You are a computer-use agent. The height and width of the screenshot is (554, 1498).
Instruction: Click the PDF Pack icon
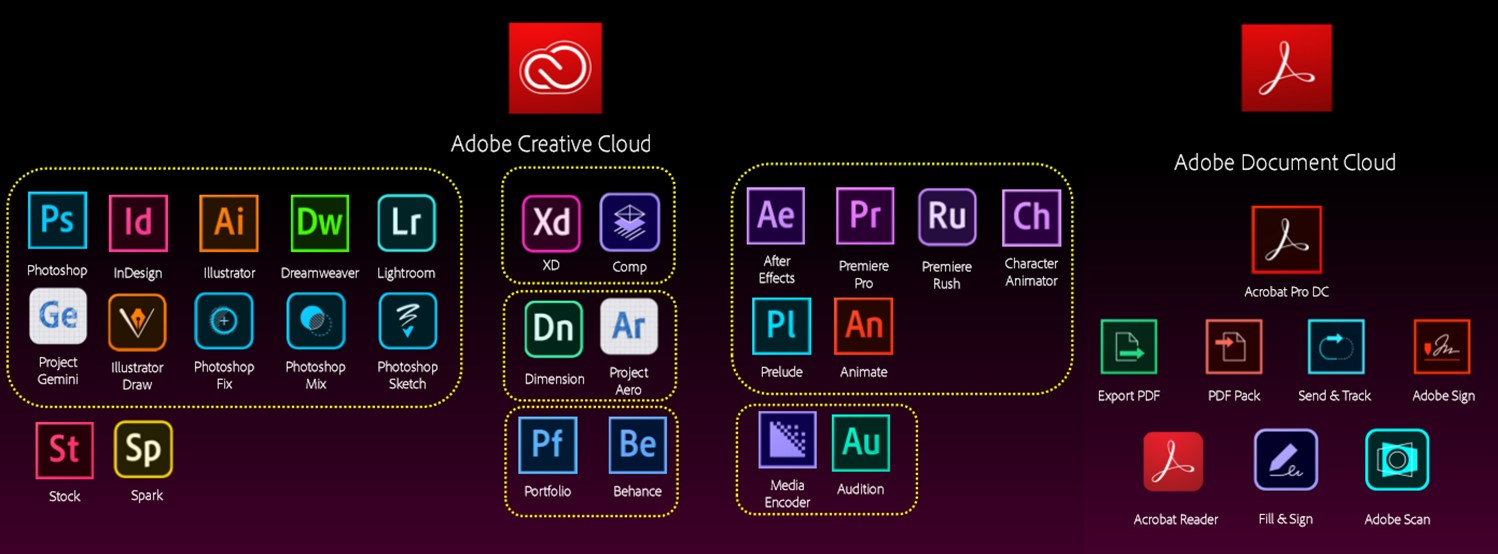1234,347
